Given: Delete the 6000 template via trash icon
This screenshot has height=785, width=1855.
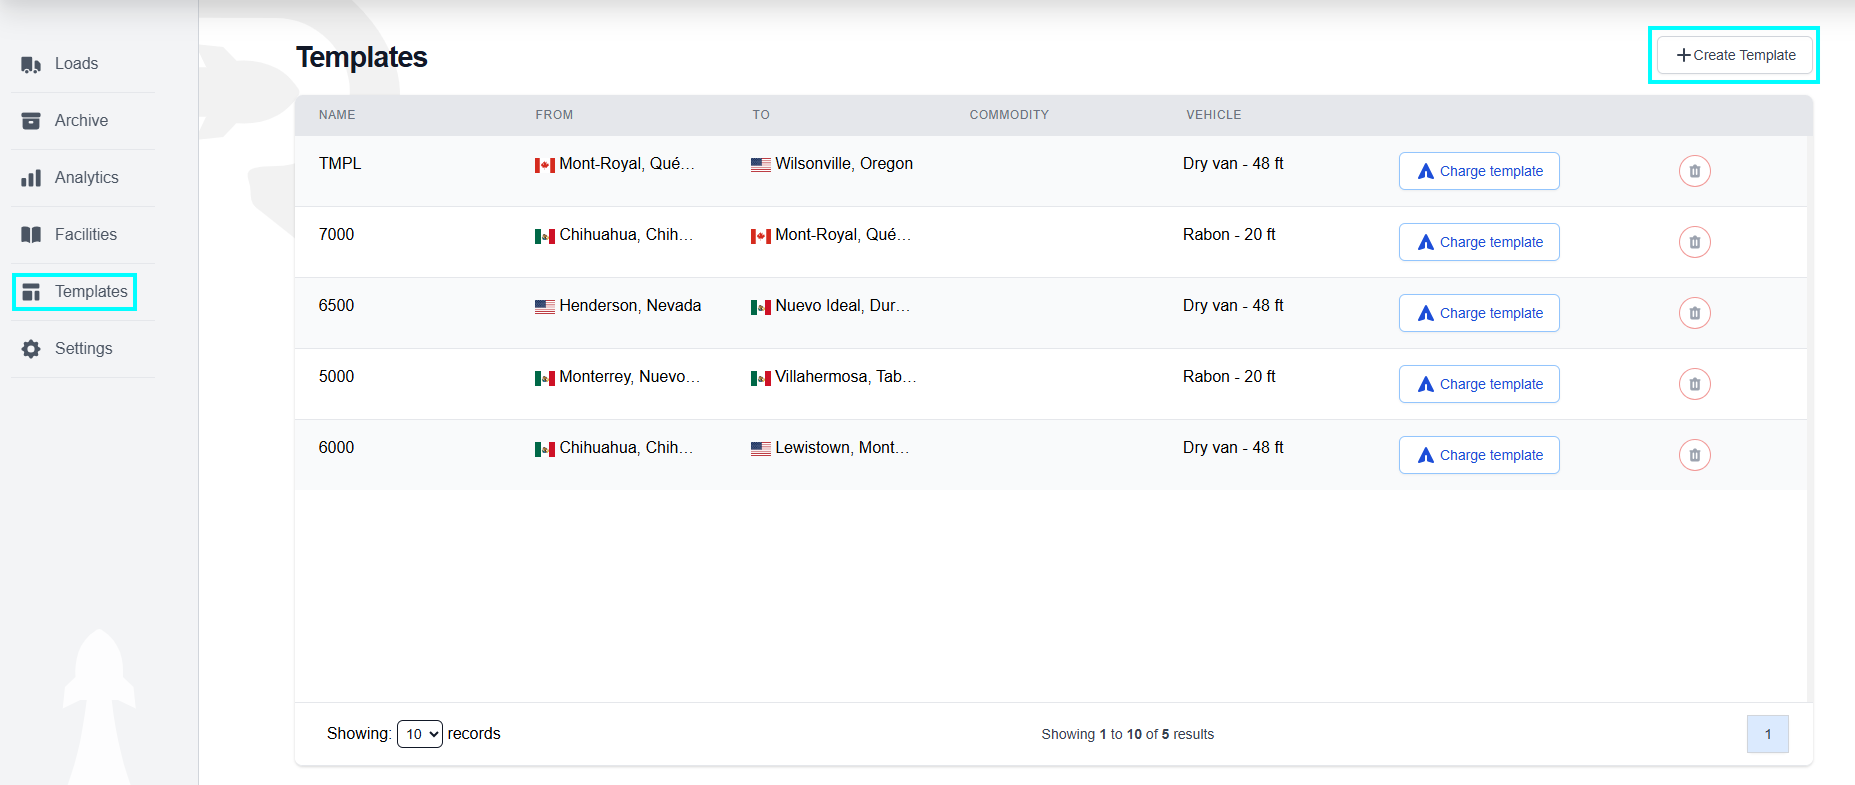Looking at the screenshot, I should click(x=1694, y=455).
